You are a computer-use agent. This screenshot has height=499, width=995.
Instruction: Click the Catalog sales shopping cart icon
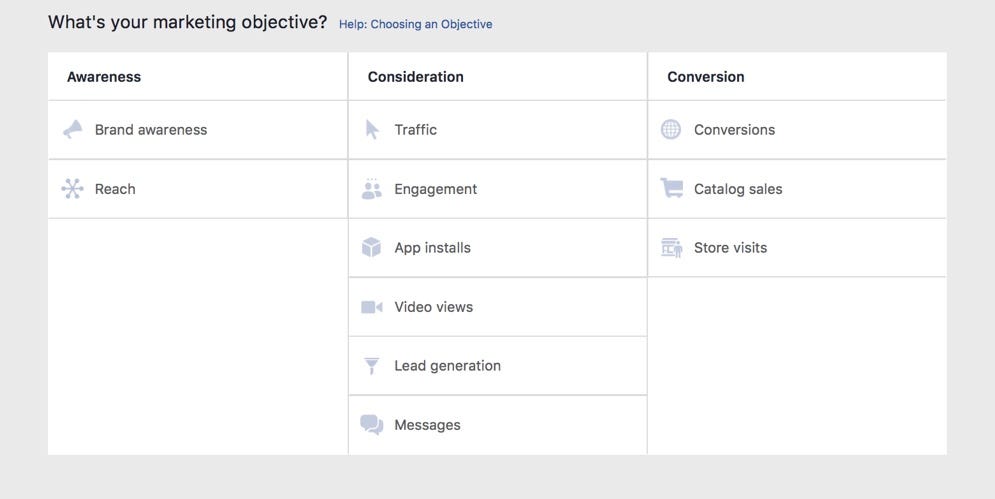(671, 188)
